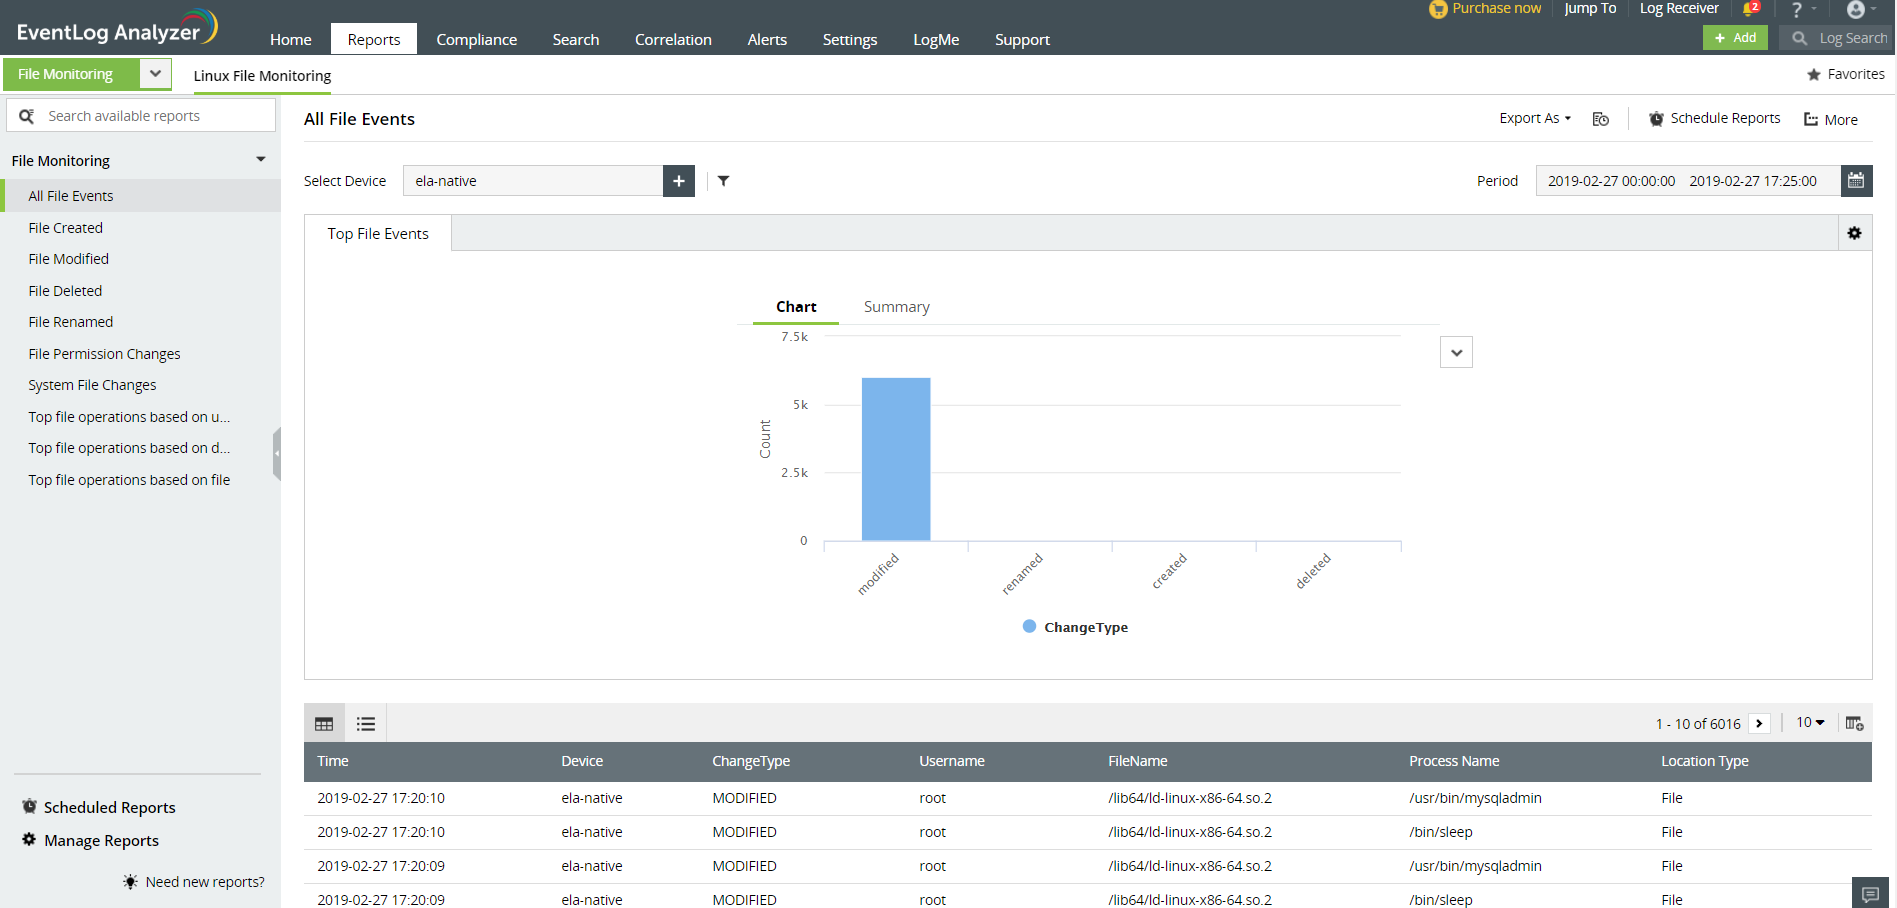Open add/remove columns icon
This screenshot has height=908, width=1897.
tap(1854, 723)
